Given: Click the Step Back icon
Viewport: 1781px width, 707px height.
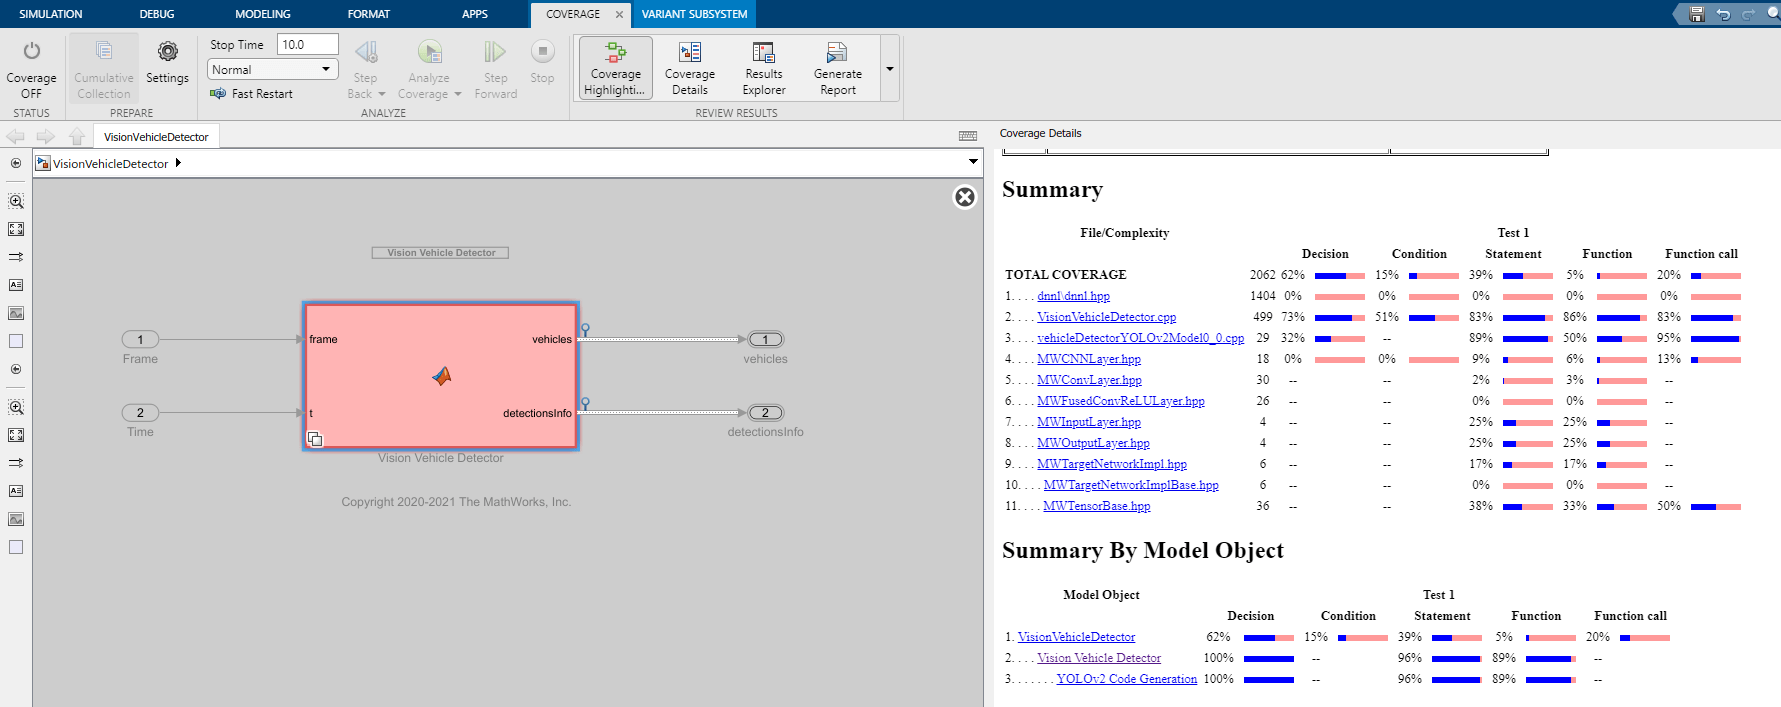Looking at the screenshot, I should coord(367,51).
